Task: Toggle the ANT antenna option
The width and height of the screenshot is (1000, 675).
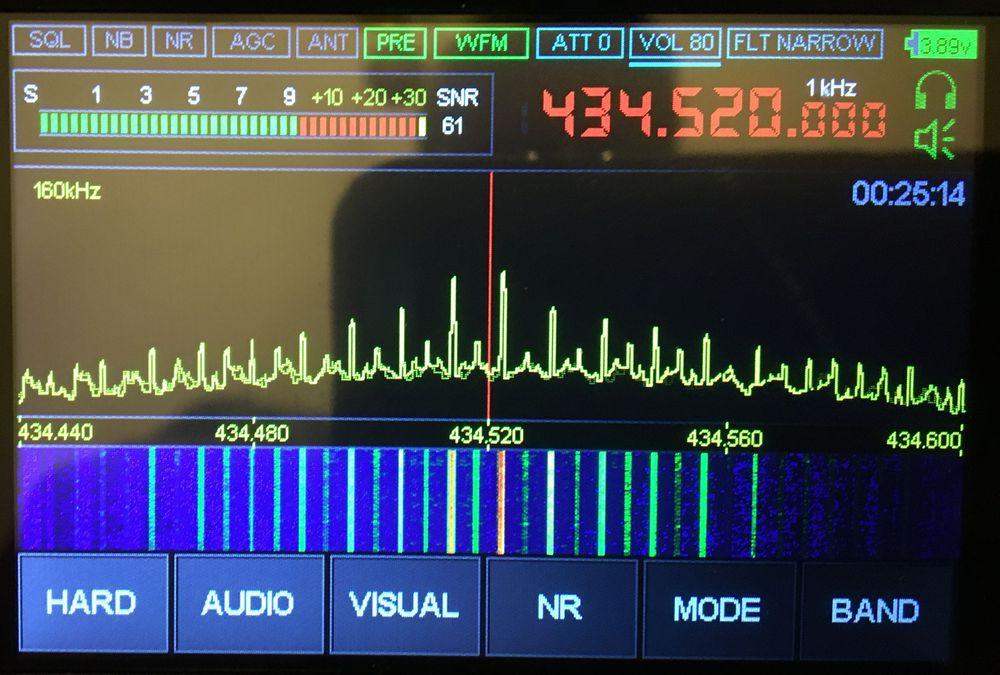Action: point(328,42)
